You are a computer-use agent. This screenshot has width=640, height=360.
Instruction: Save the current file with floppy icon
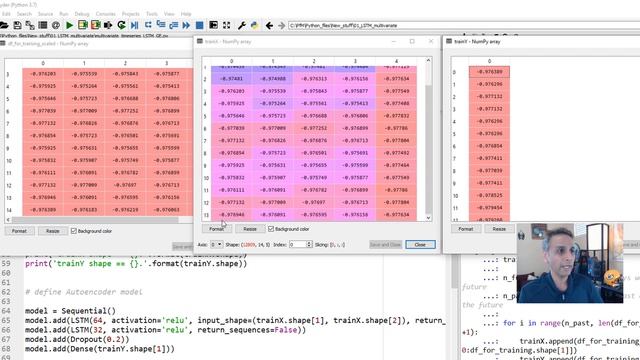pos(17,25)
